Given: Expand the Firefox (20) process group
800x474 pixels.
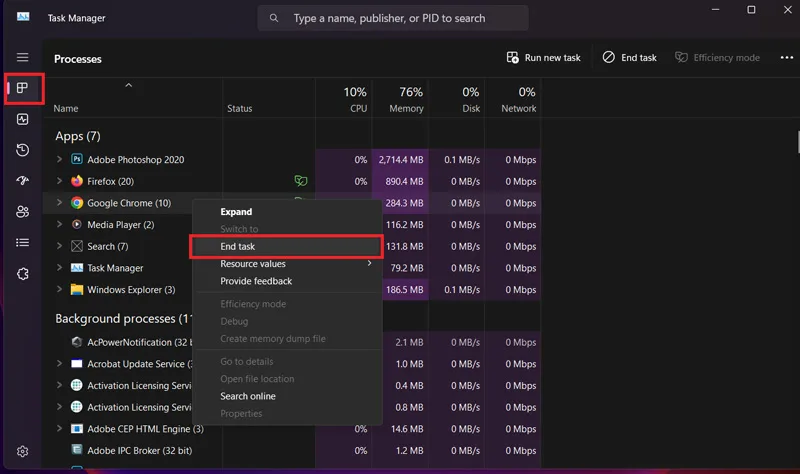Looking at the screenshot, I should [x=59, y=181].
